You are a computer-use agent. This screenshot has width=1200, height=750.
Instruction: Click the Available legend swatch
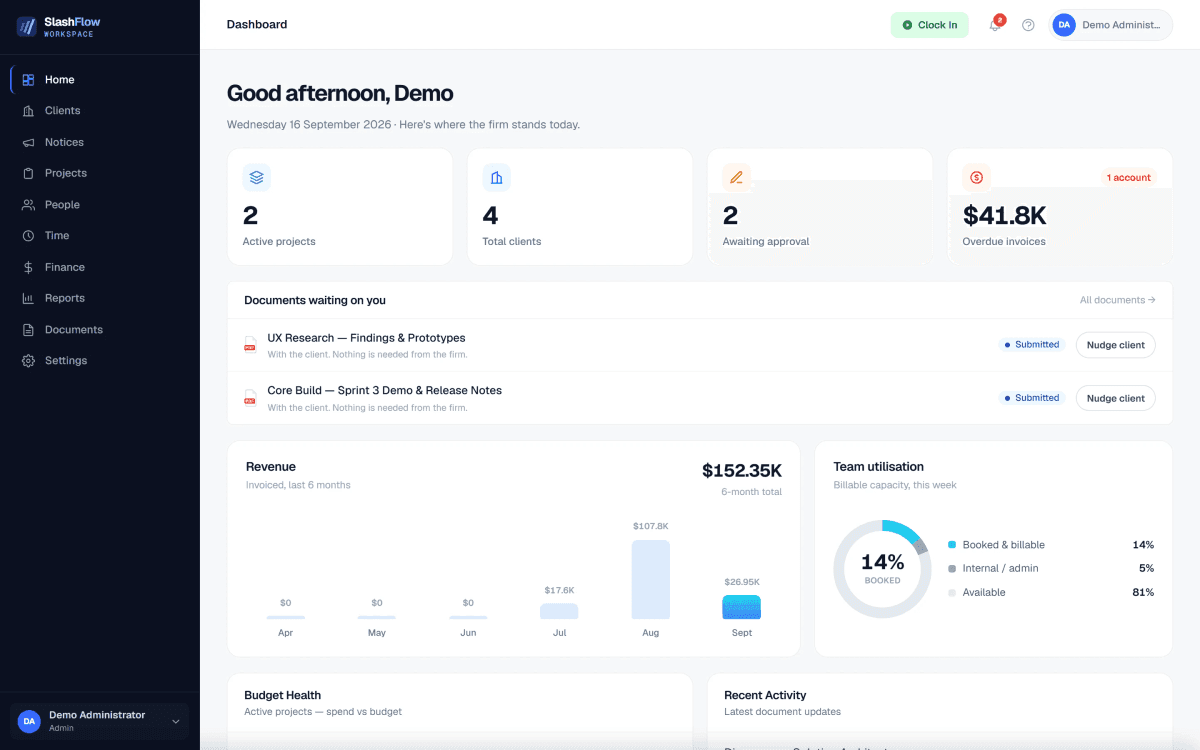[952, 593]
